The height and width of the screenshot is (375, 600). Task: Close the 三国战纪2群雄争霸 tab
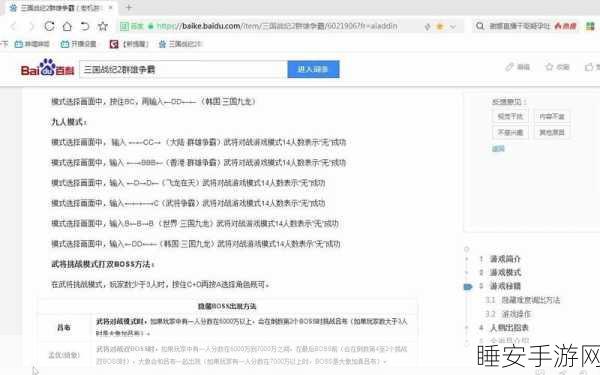(x=111, y=8)
